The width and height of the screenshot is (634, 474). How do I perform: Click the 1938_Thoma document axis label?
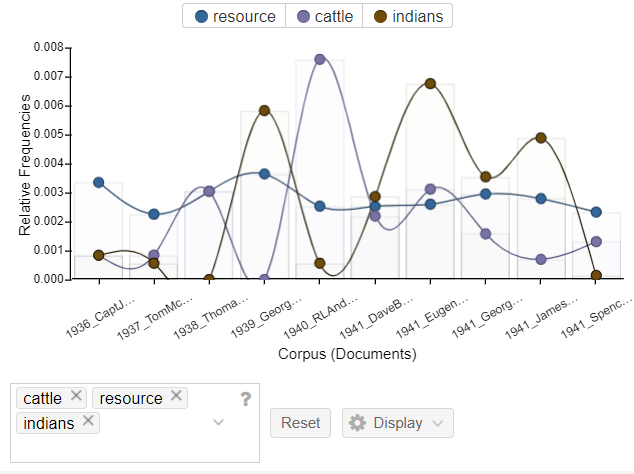[x=210, y=319]
